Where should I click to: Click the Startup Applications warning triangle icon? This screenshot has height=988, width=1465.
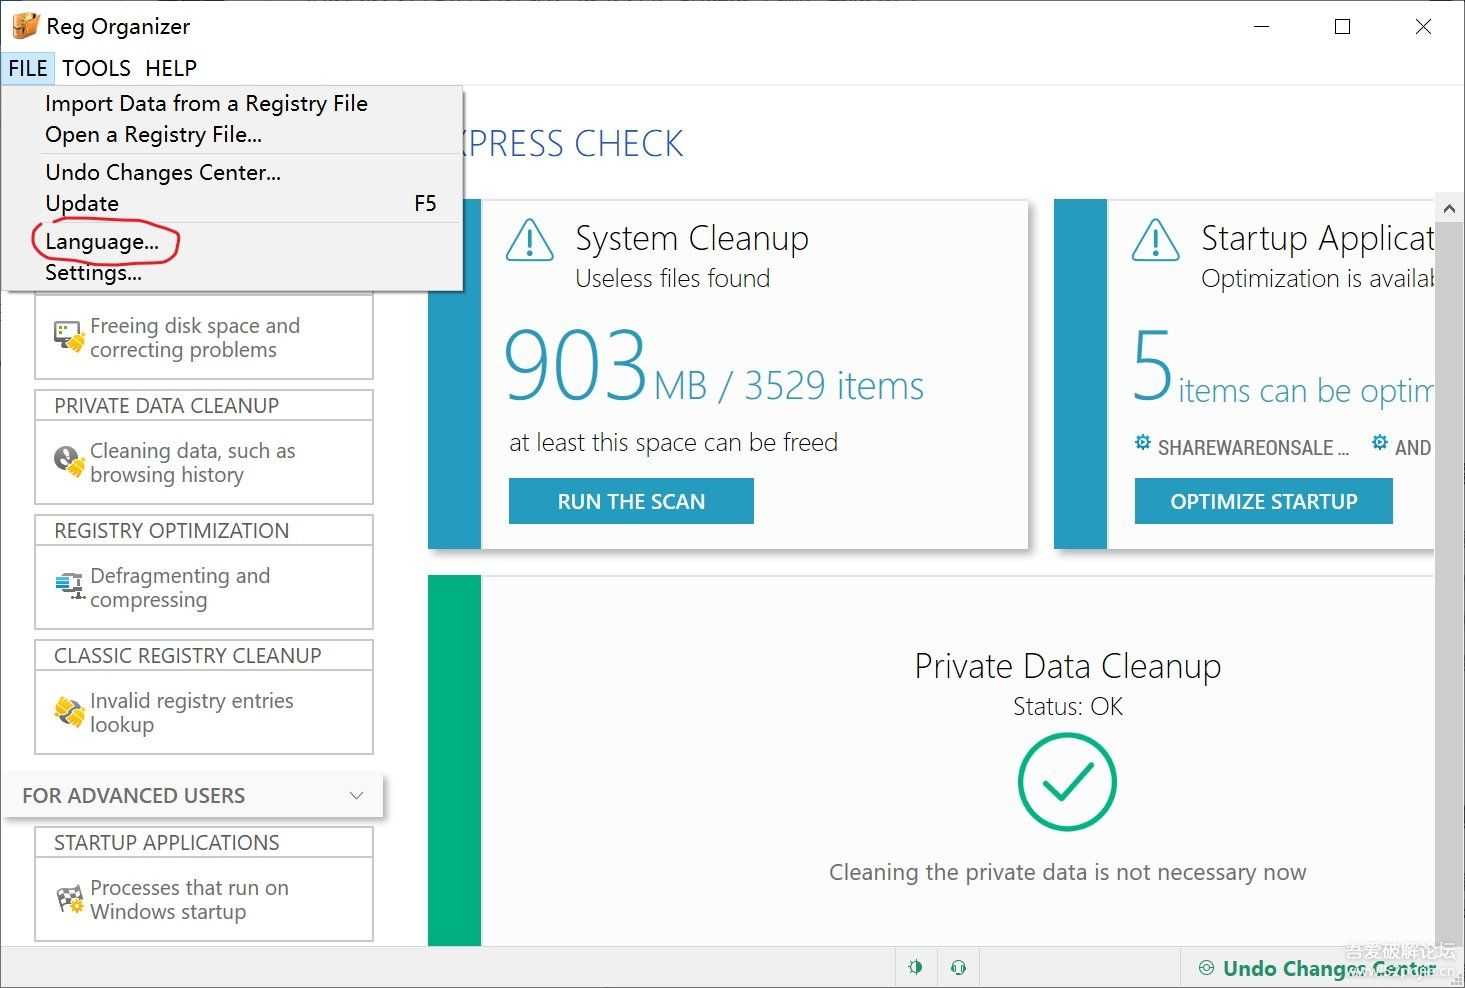1155,240
